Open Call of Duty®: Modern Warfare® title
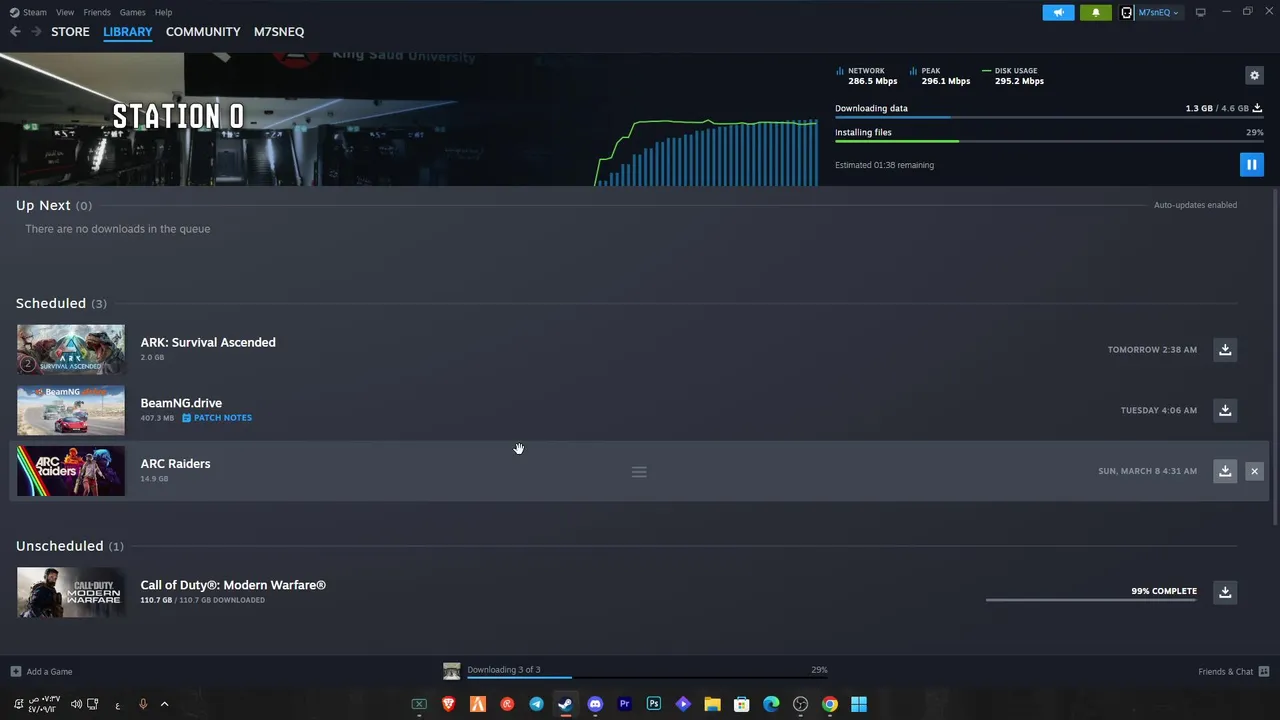Screen dimensions: 1280x720 pos(233,585)
